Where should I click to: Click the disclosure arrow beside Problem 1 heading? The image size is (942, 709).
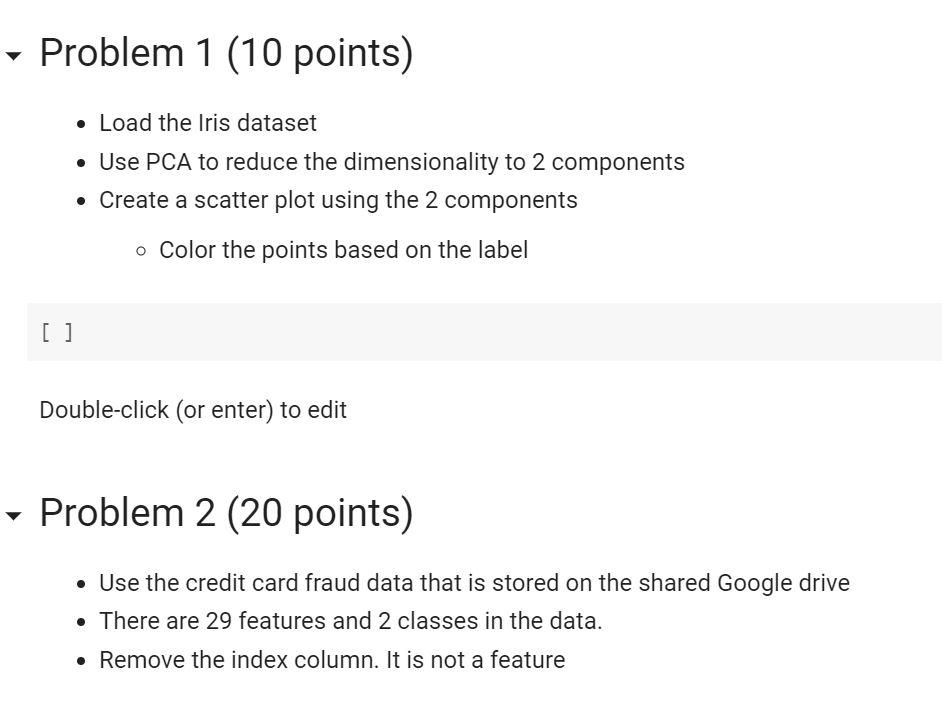click(13, 53)
